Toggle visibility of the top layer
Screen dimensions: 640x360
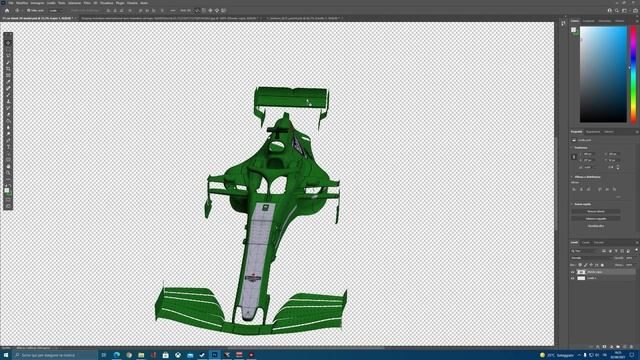click(x=573, y=272)
